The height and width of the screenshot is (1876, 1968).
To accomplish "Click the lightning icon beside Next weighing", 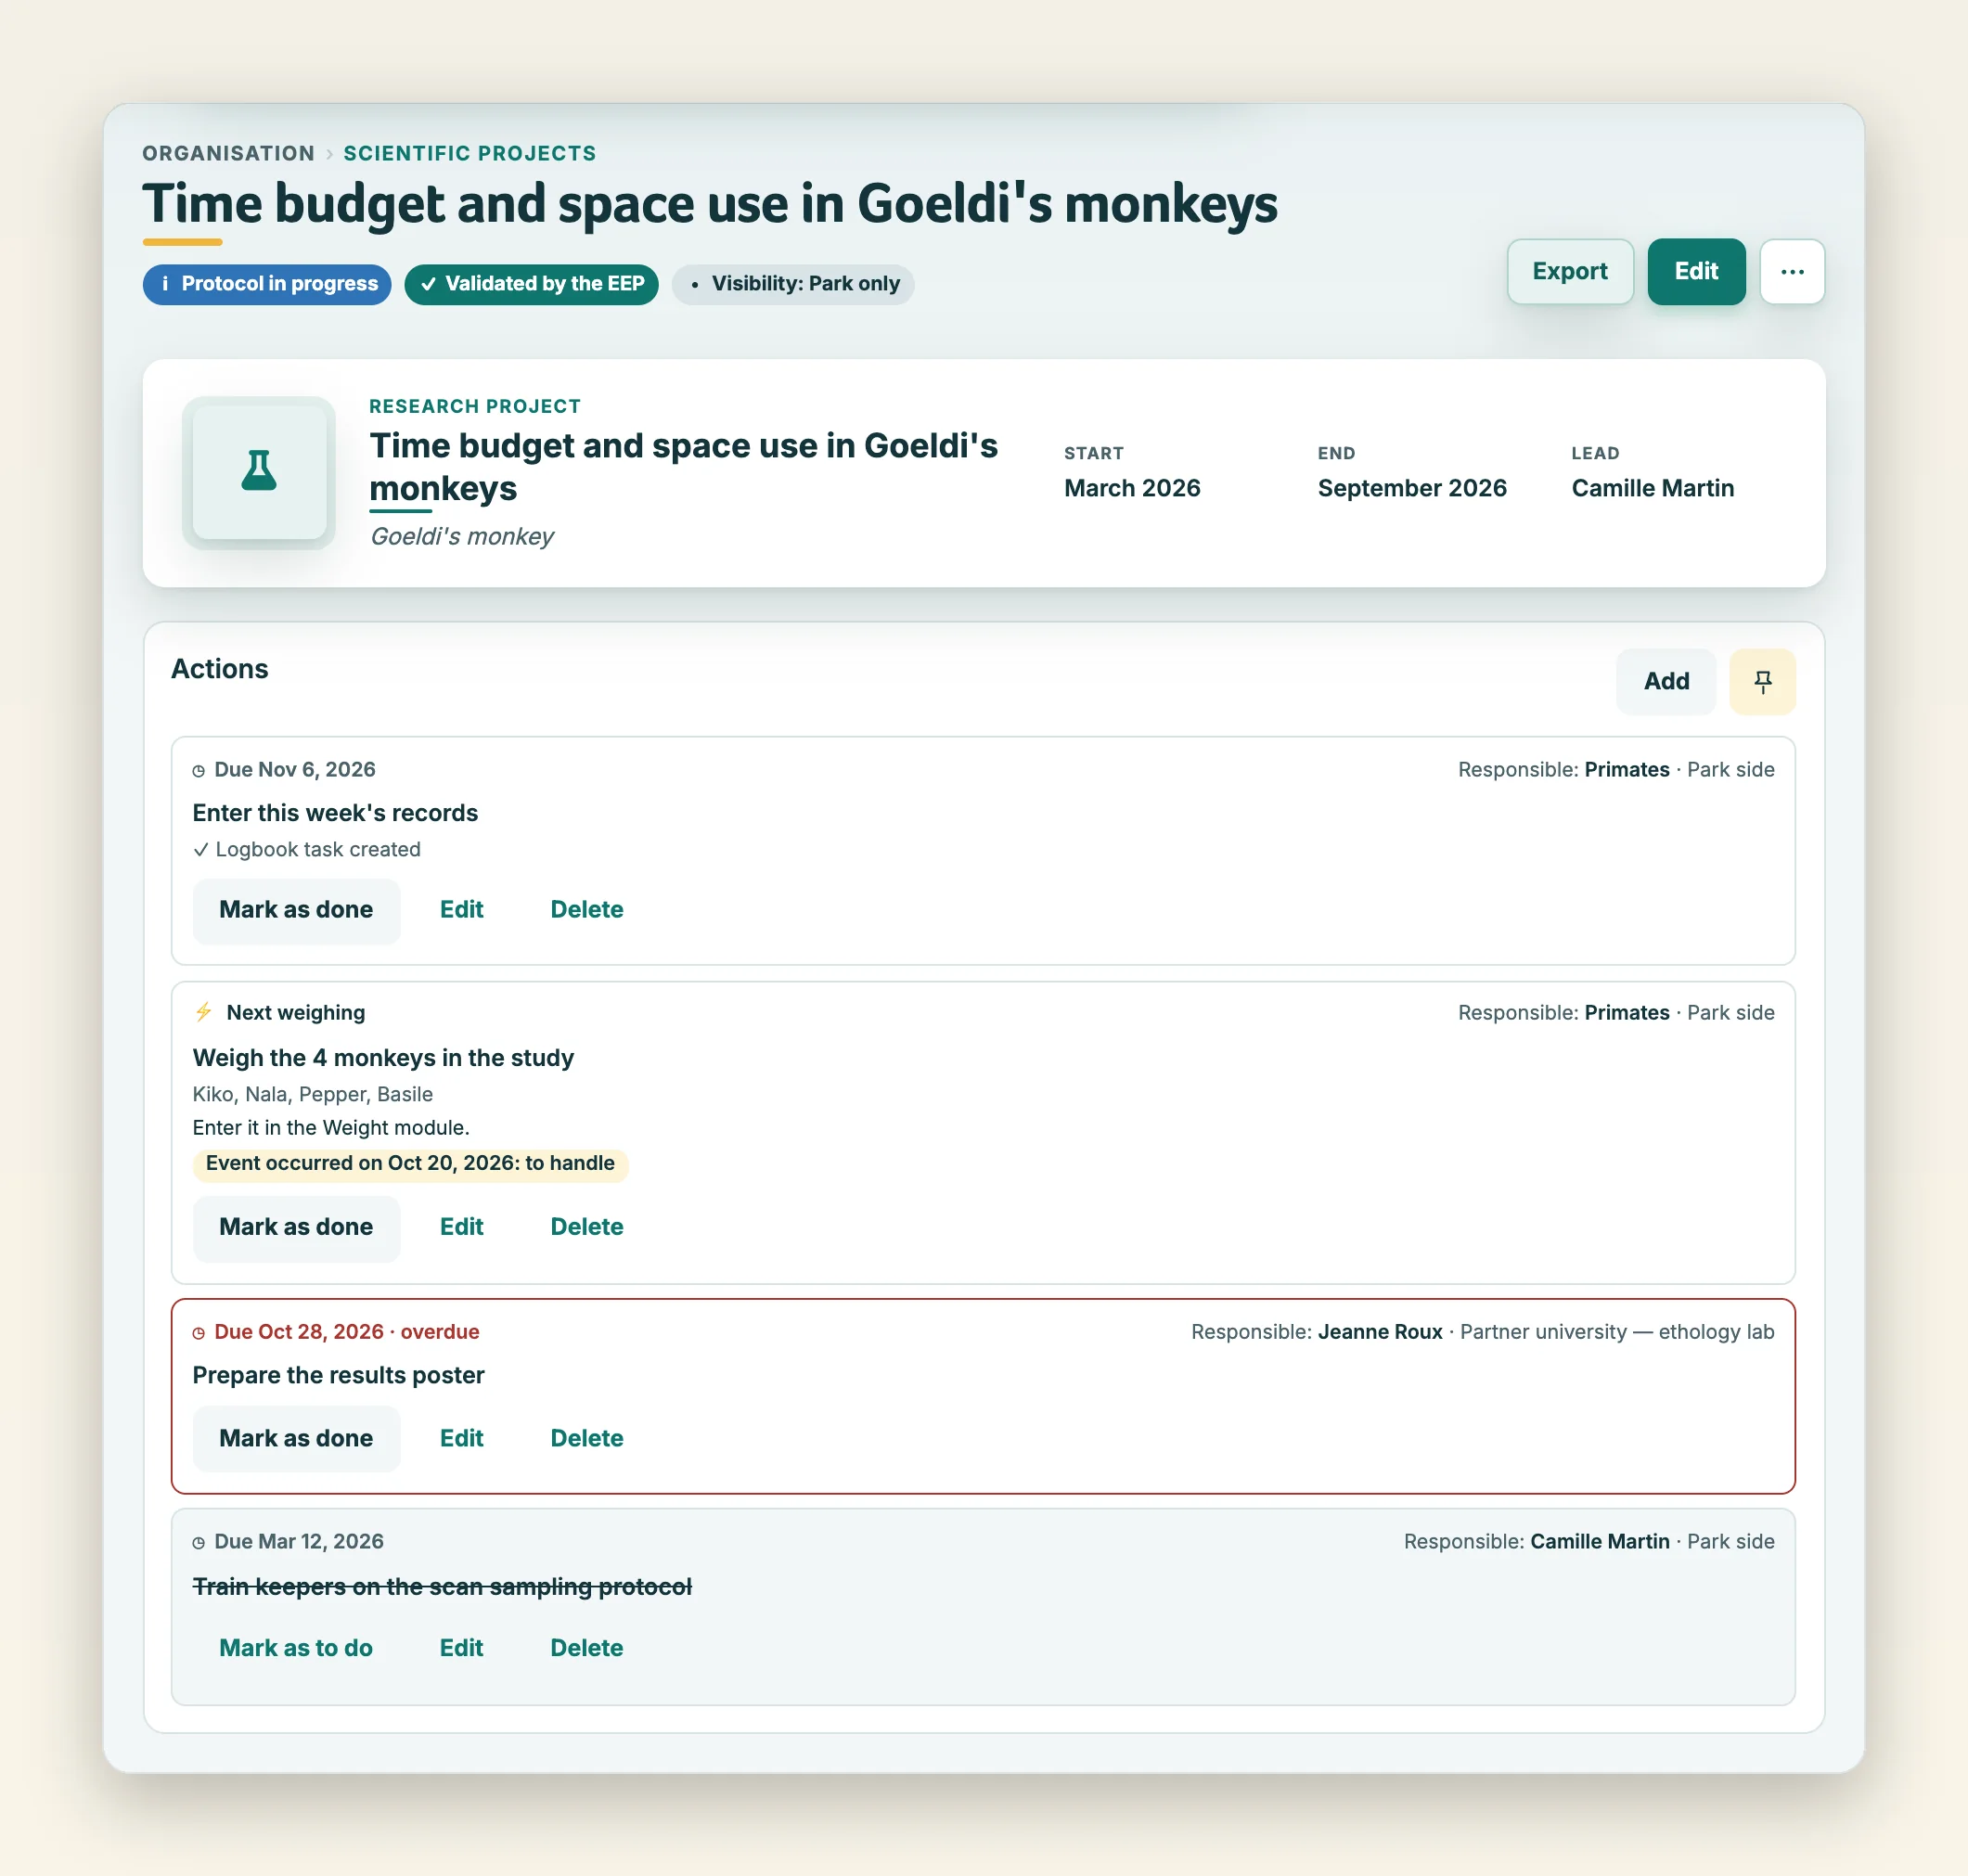I will coord(203,1012).
